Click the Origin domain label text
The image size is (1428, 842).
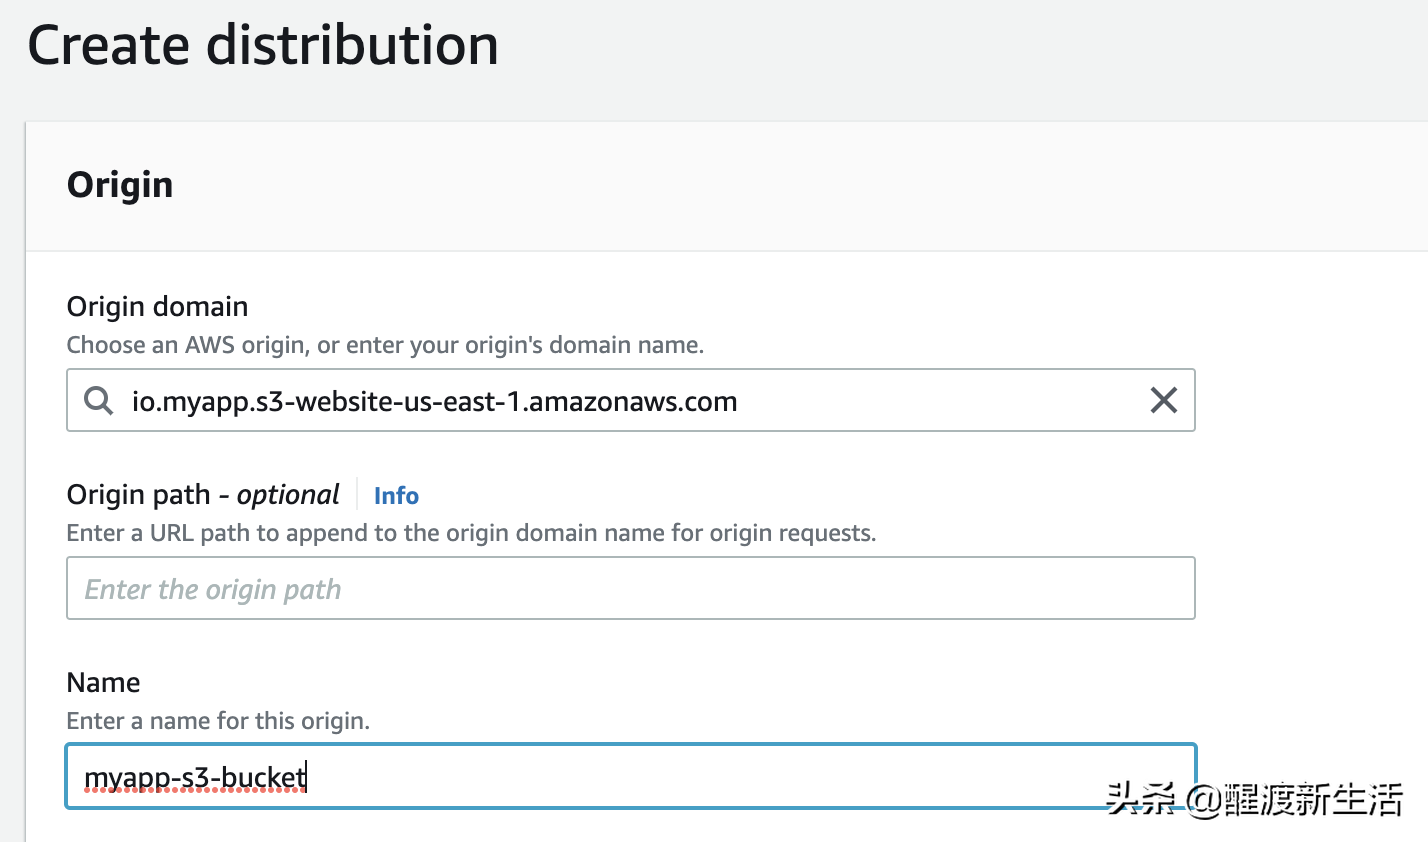click(156, 306)
